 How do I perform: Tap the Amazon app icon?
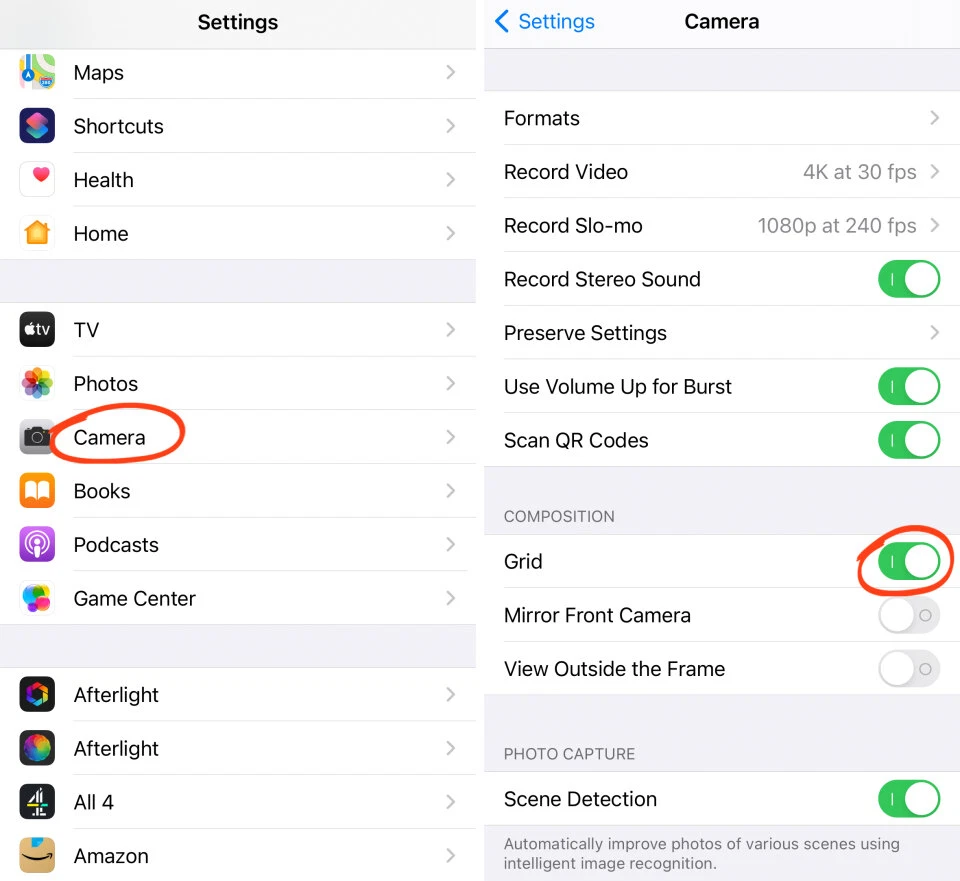(x=37, y=856)
